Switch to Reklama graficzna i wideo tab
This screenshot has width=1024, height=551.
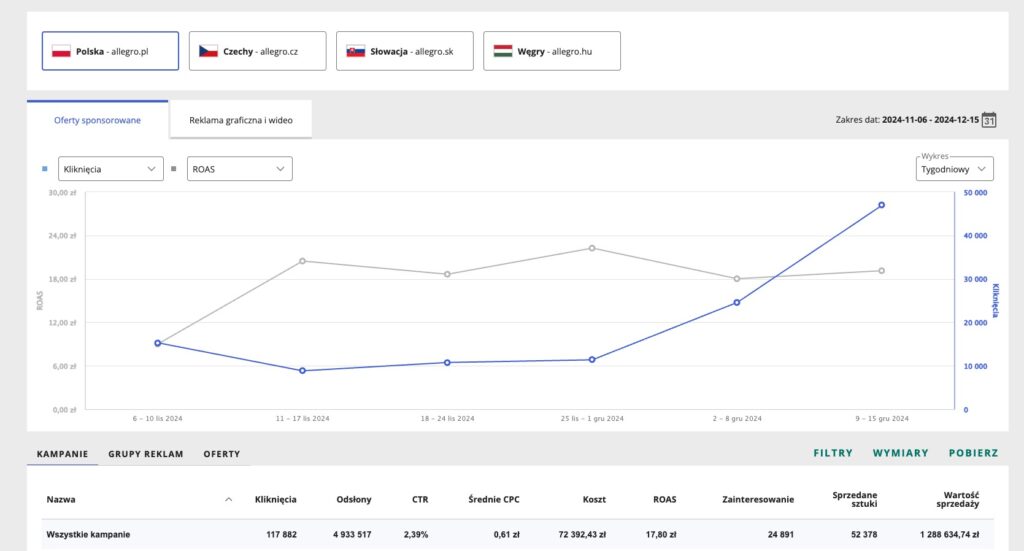coord(240,120)
